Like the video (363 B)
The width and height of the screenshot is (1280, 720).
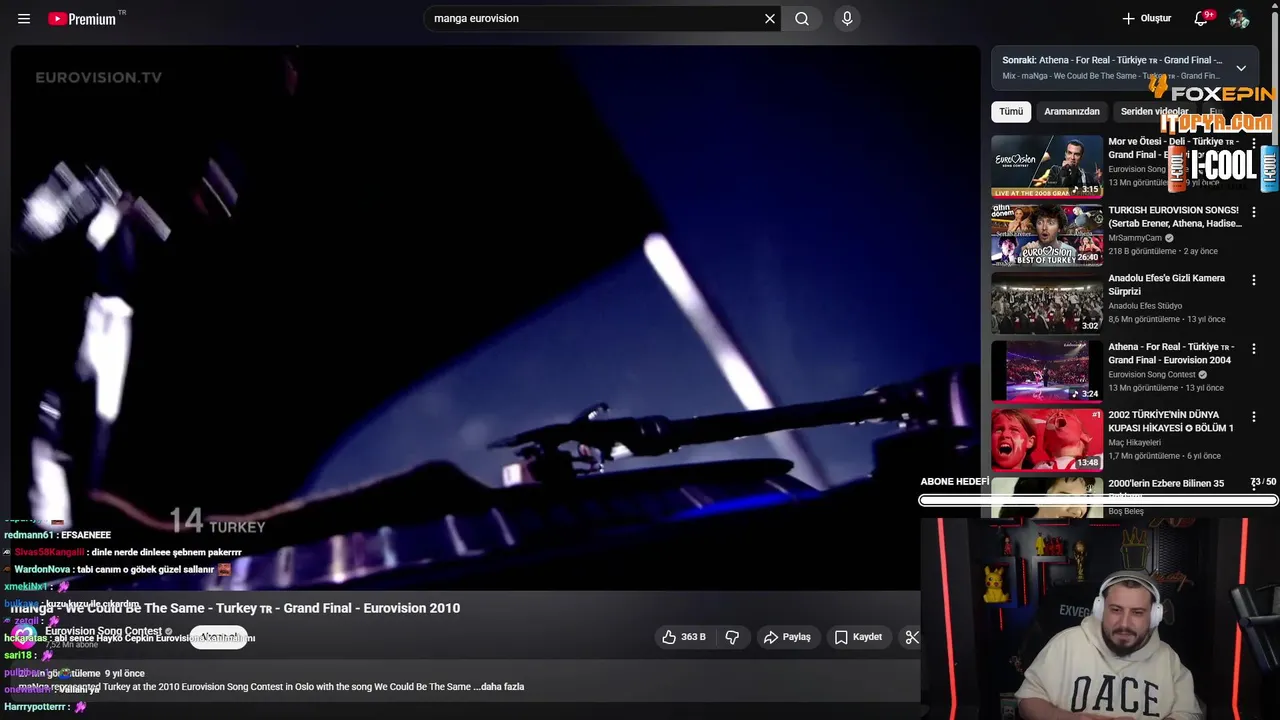[684, 637]
